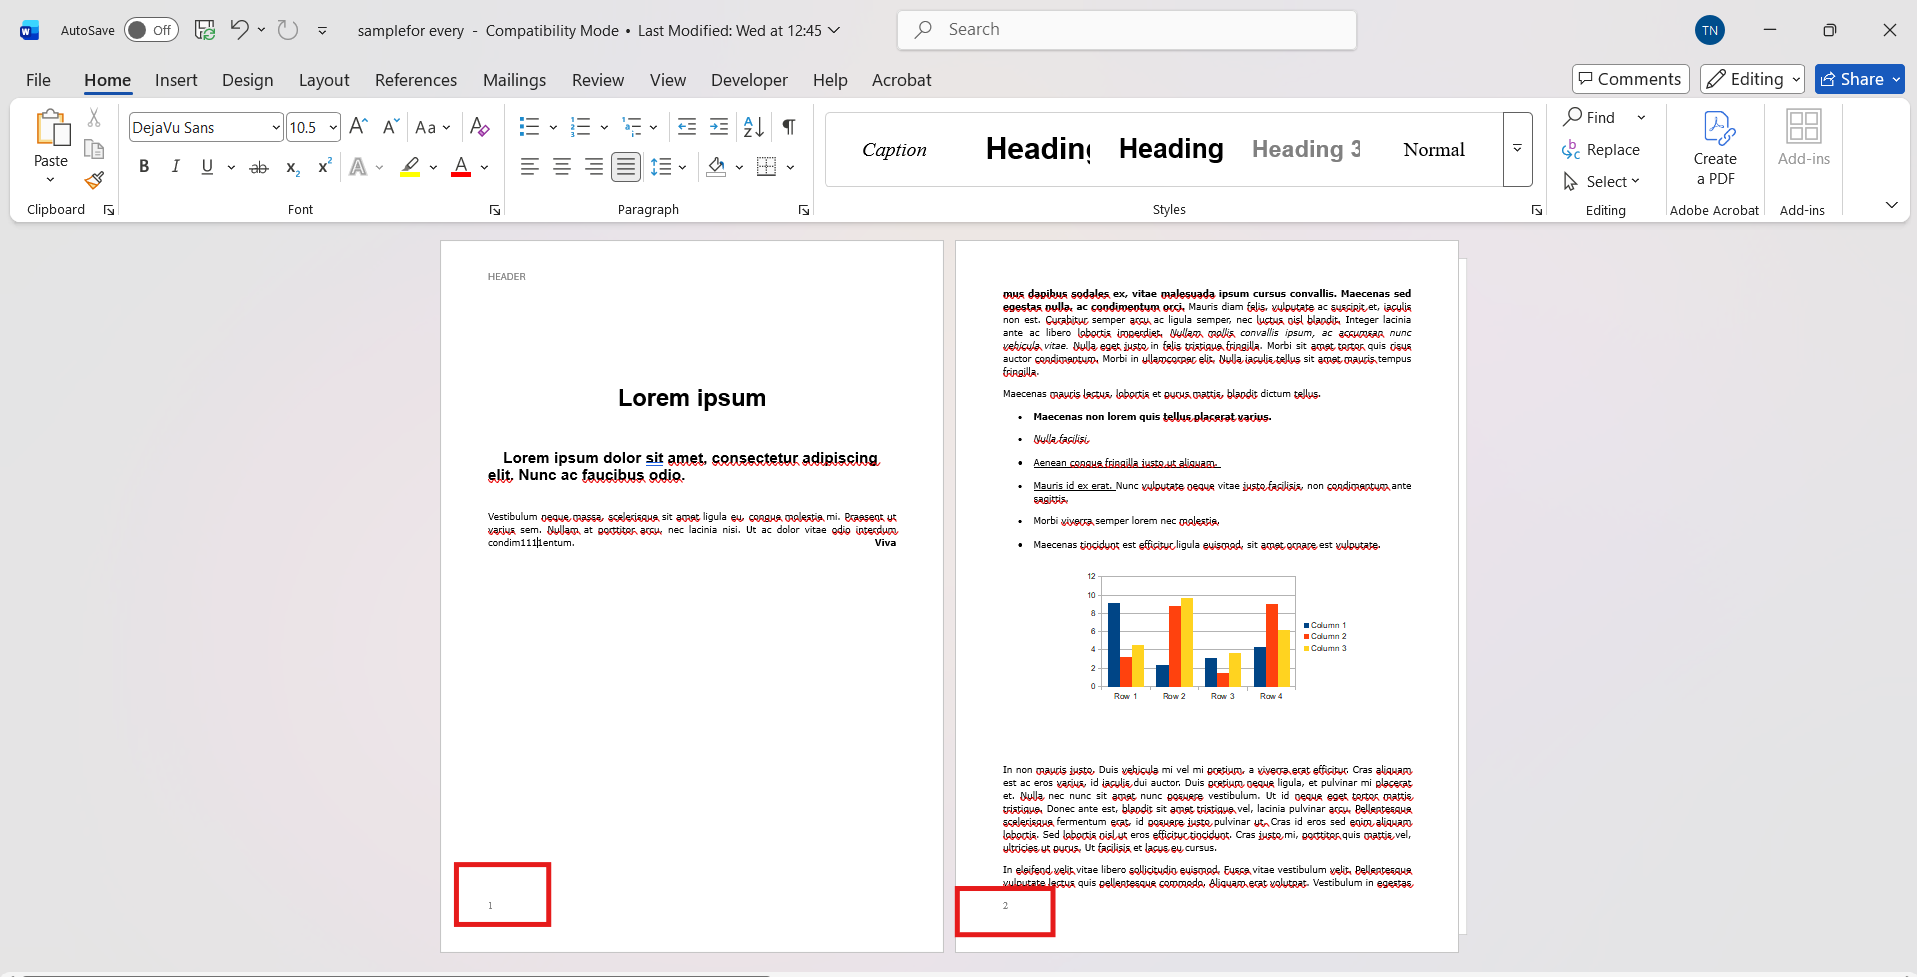This screenshot has height=977, width=1917.
Task: Increase font size with grow icon
Action: [359, 127]
